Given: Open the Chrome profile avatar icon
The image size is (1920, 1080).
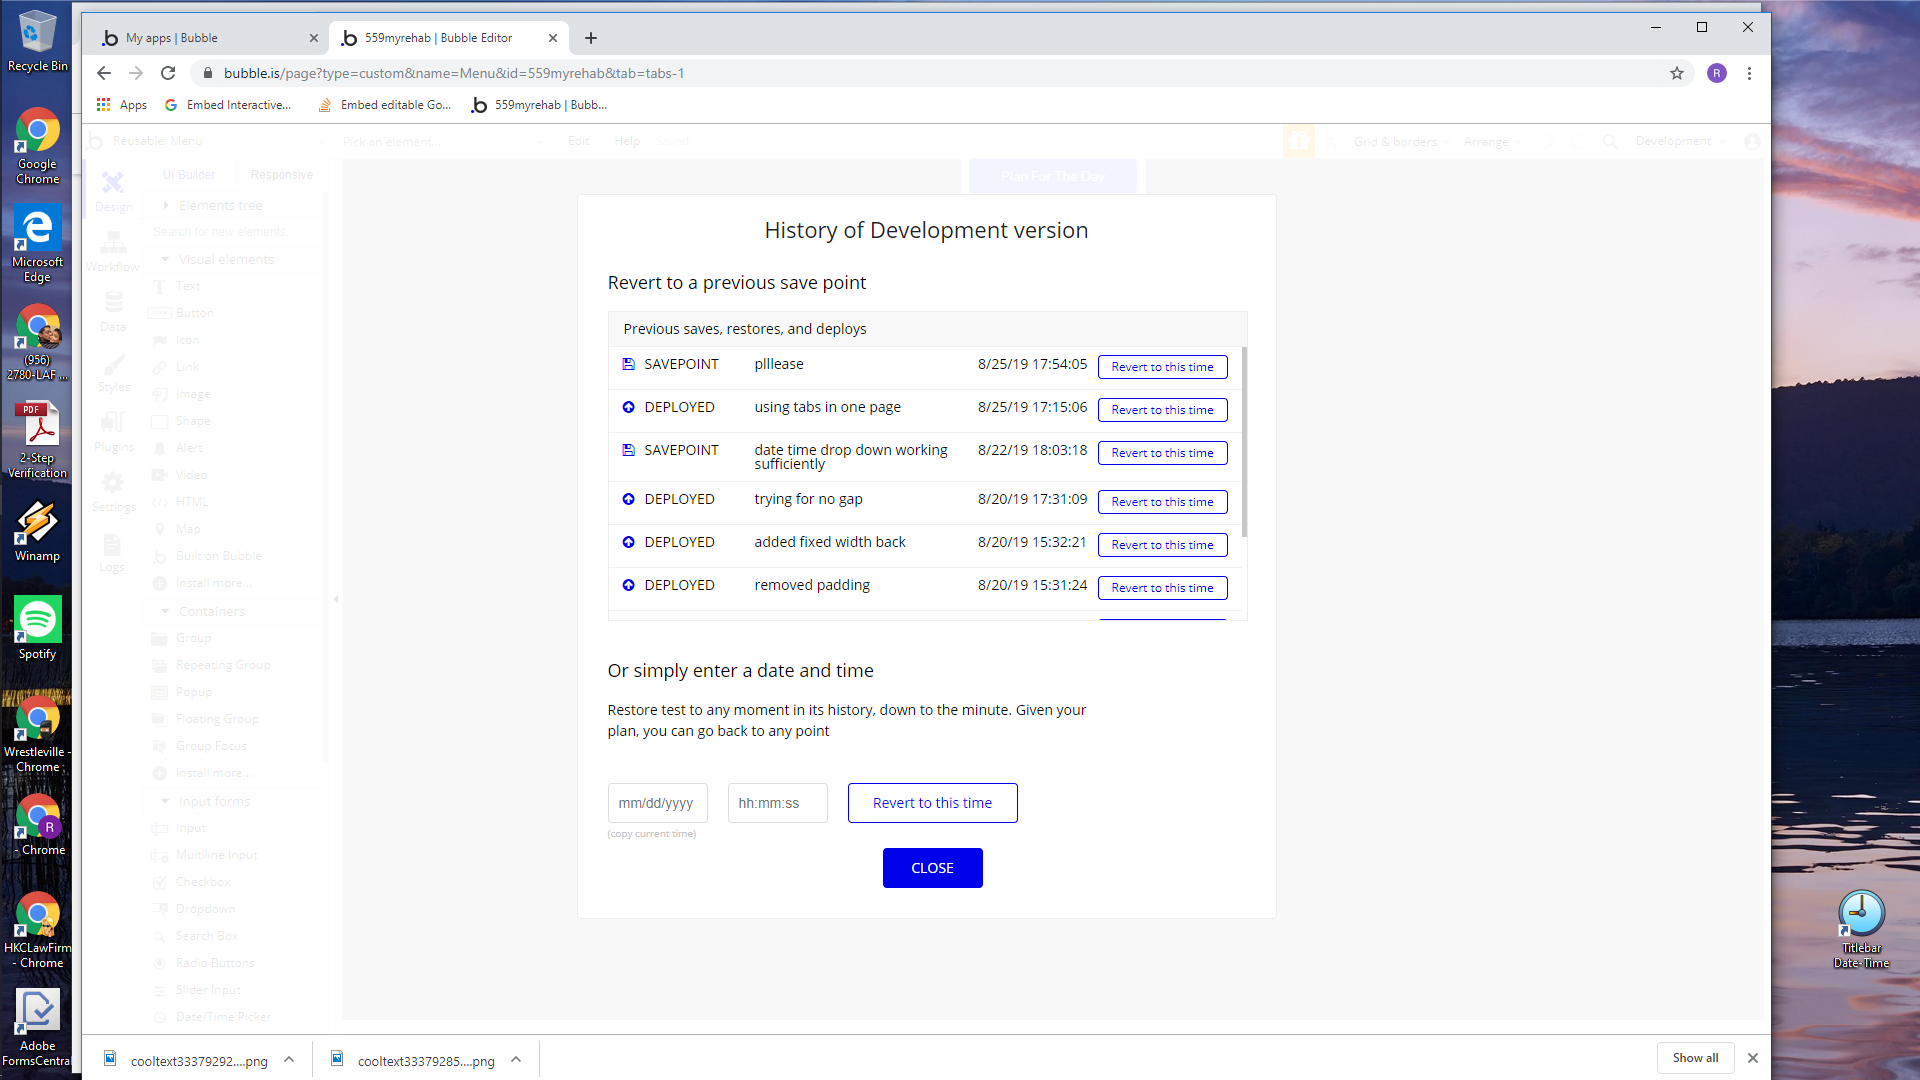Looking at the screenshot, I should pos(1717,73).
